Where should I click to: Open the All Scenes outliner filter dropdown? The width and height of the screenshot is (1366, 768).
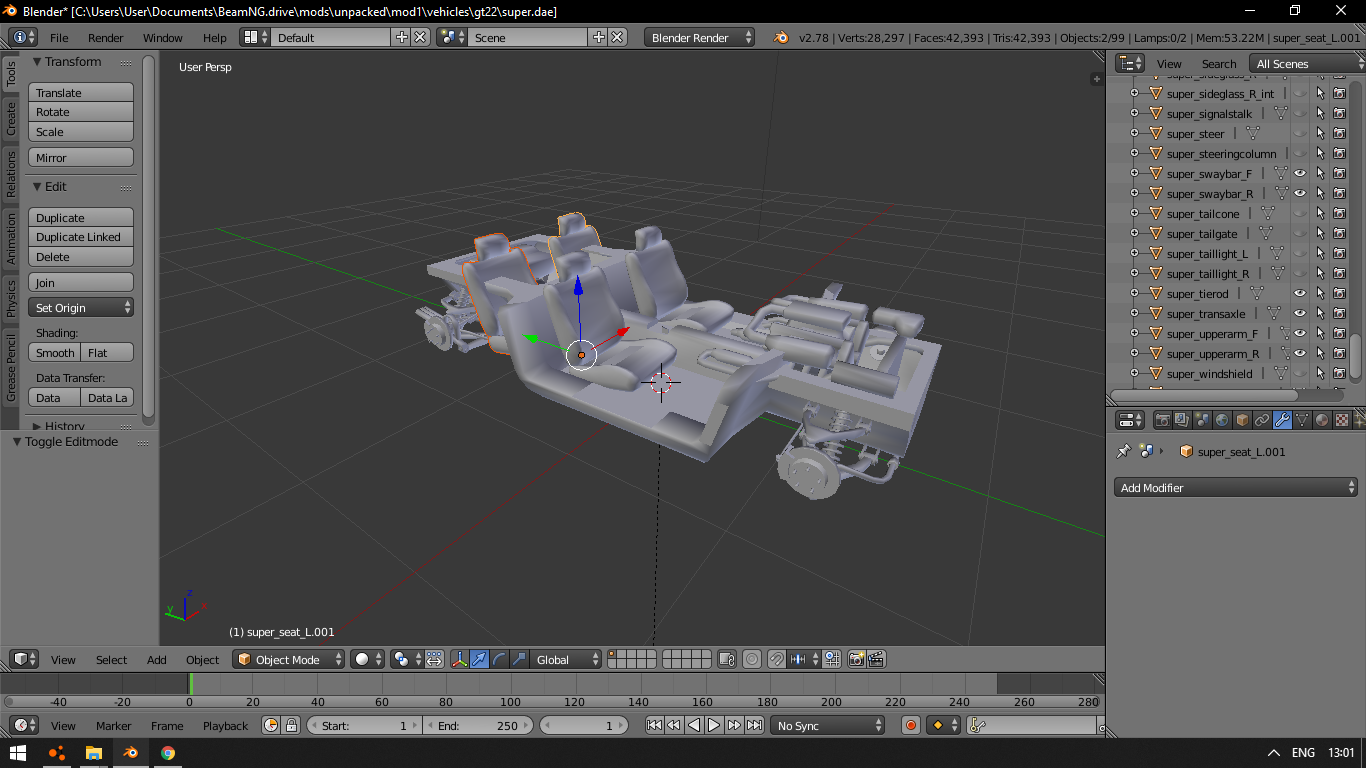pyautogui.click(x=1308, y=63)
